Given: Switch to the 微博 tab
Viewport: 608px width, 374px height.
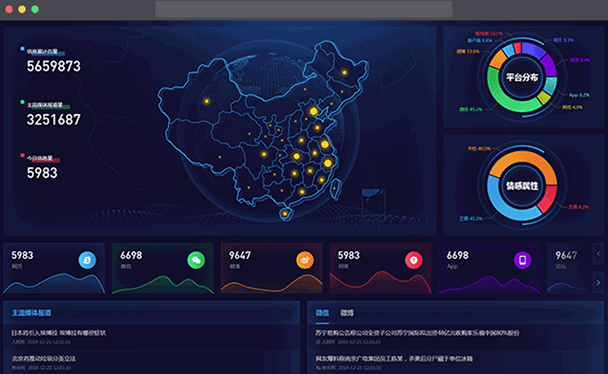Looking at the screenshot, I should (x=347, y=313).
